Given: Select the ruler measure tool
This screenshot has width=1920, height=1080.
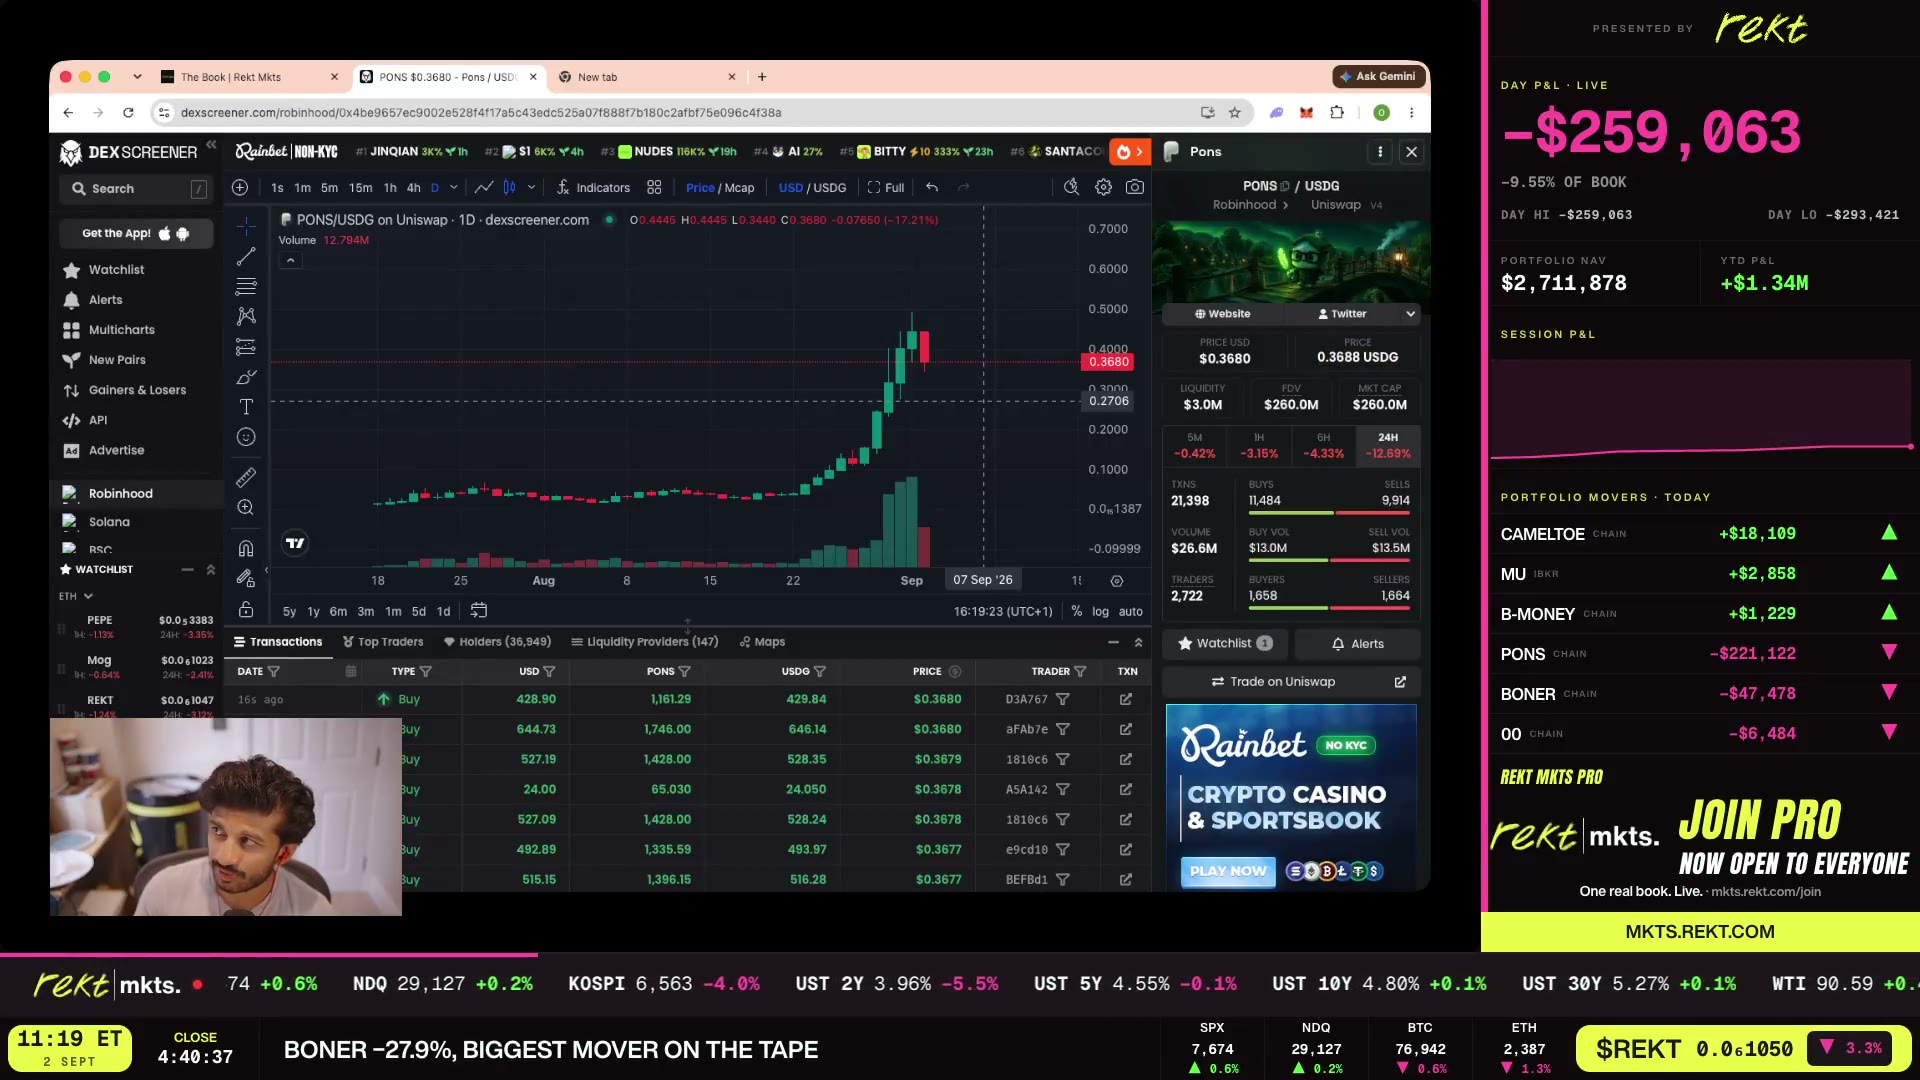Looking at the screenshot, I should [246, 477].
